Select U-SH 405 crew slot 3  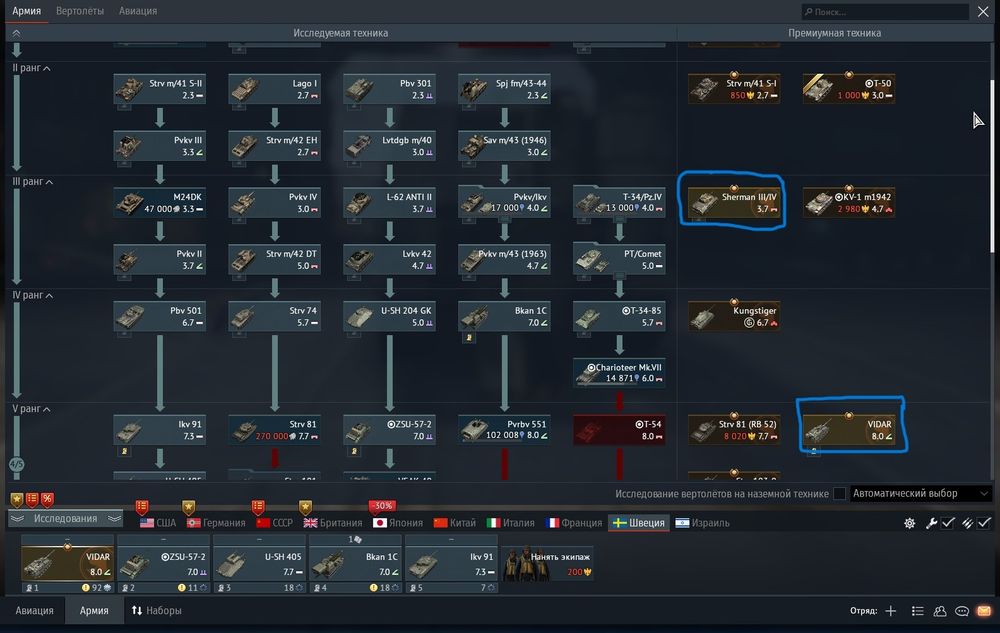(x=260, y=564)
